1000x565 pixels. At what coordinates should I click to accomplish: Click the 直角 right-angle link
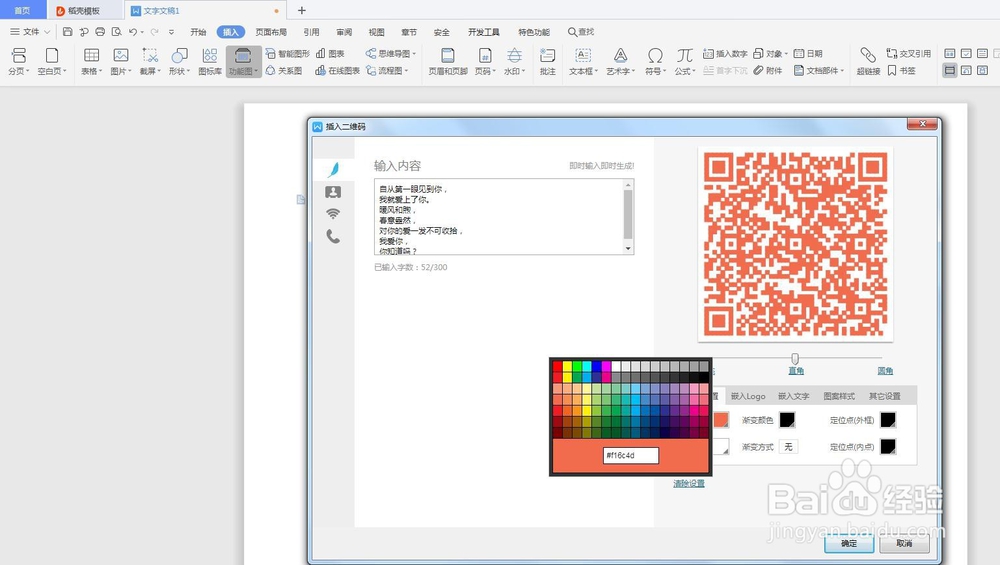(796, 371)
